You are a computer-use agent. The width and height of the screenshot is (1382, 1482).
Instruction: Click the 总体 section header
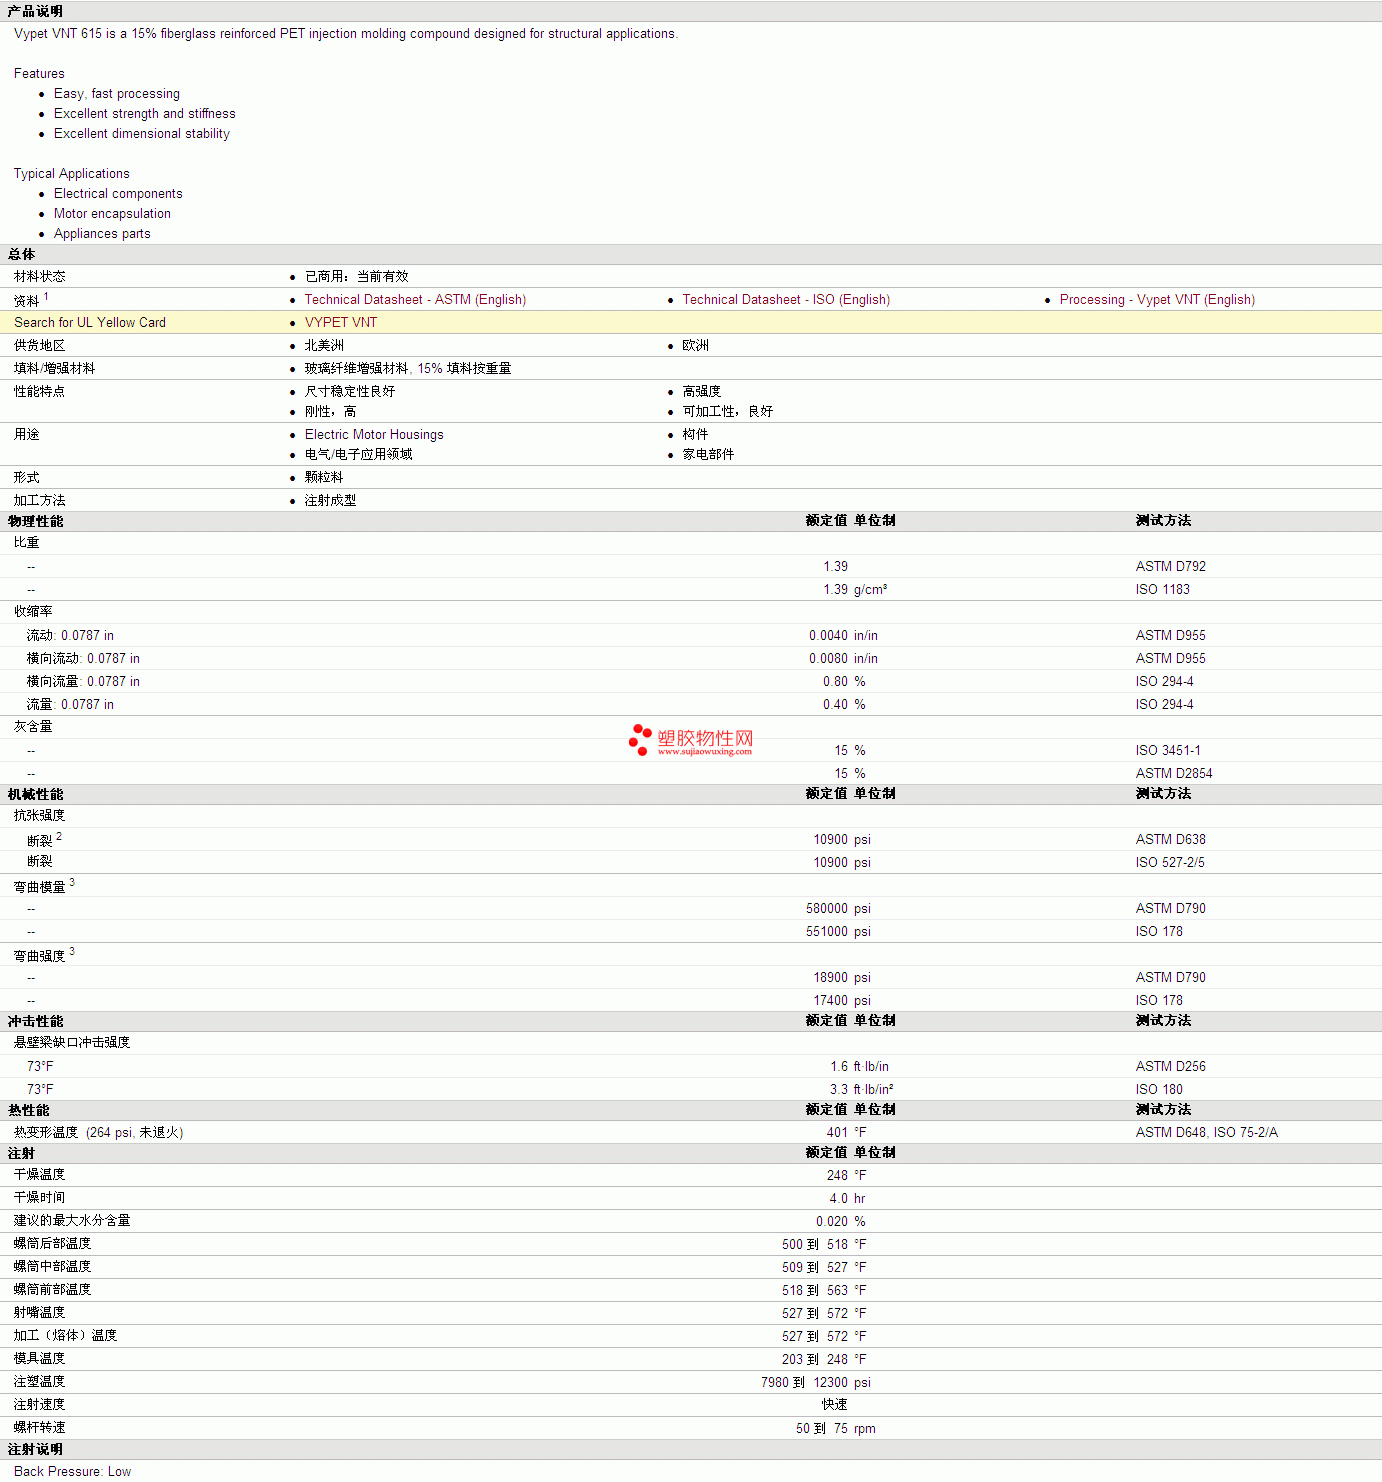[21, 254]
